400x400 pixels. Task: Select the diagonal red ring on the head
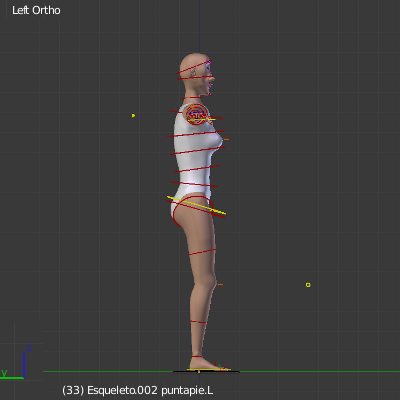tap(194, 67)
